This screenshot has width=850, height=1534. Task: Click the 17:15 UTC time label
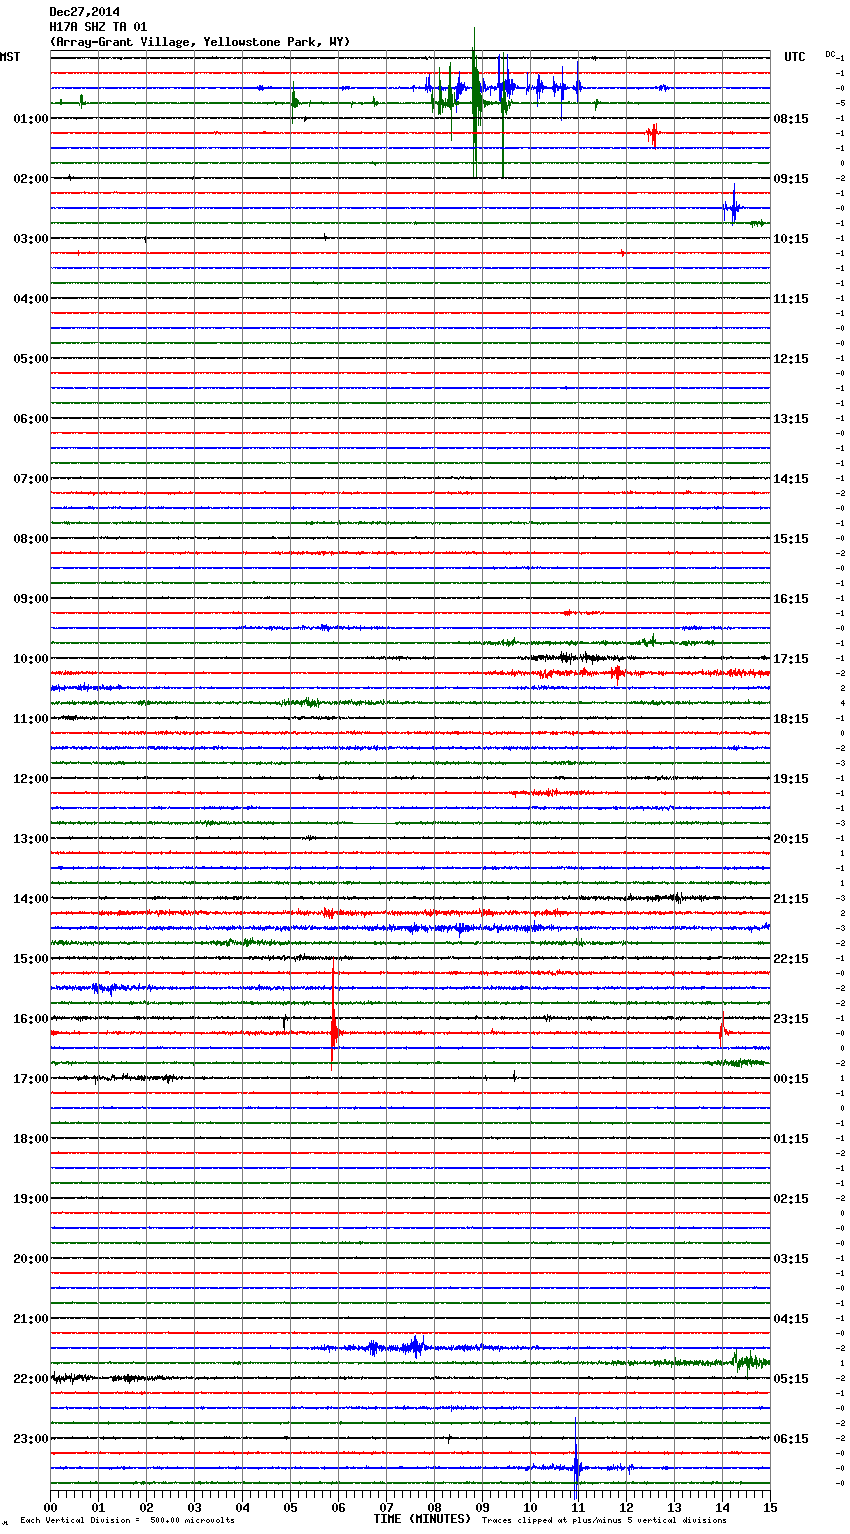[x=791, y=659]
